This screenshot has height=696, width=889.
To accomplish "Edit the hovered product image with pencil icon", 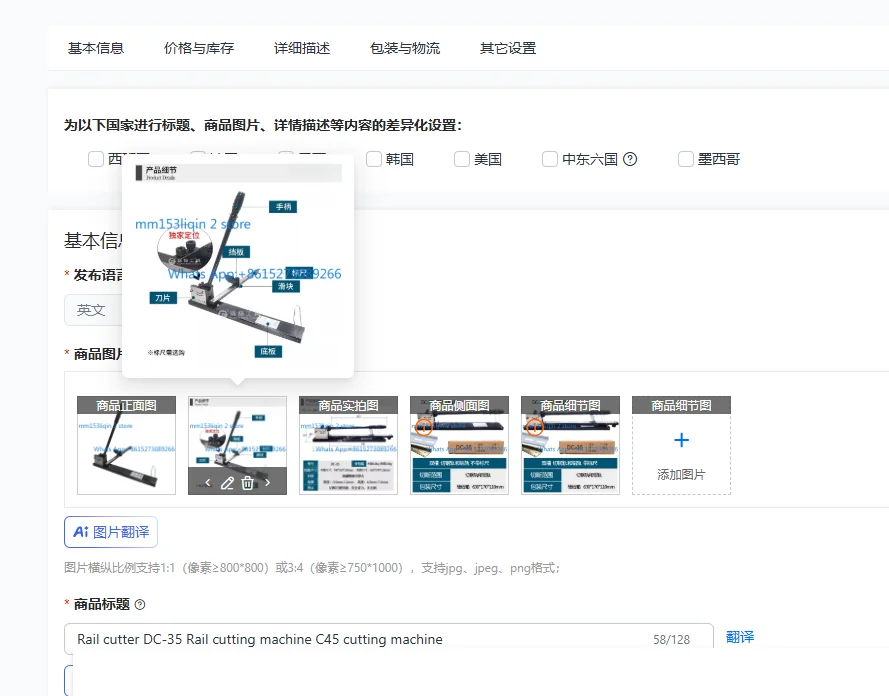I will 227,483.
